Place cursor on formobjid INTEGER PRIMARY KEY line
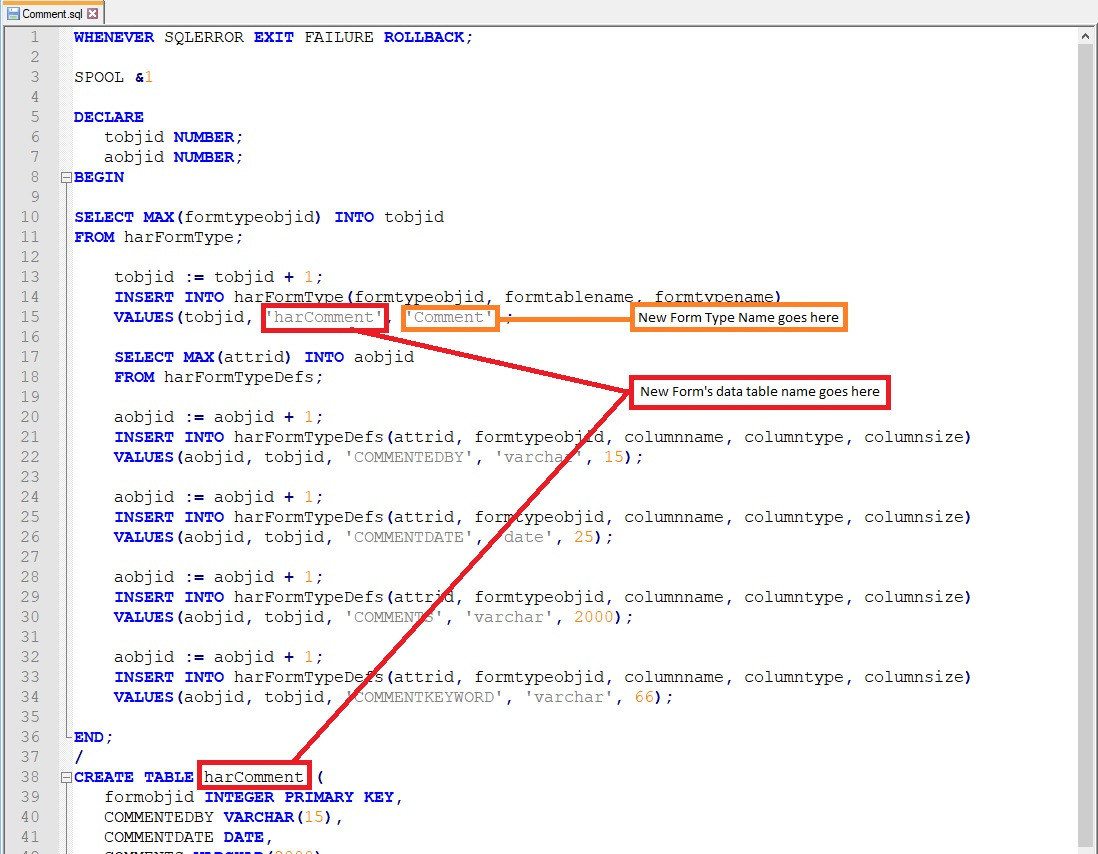 point(250,797)
